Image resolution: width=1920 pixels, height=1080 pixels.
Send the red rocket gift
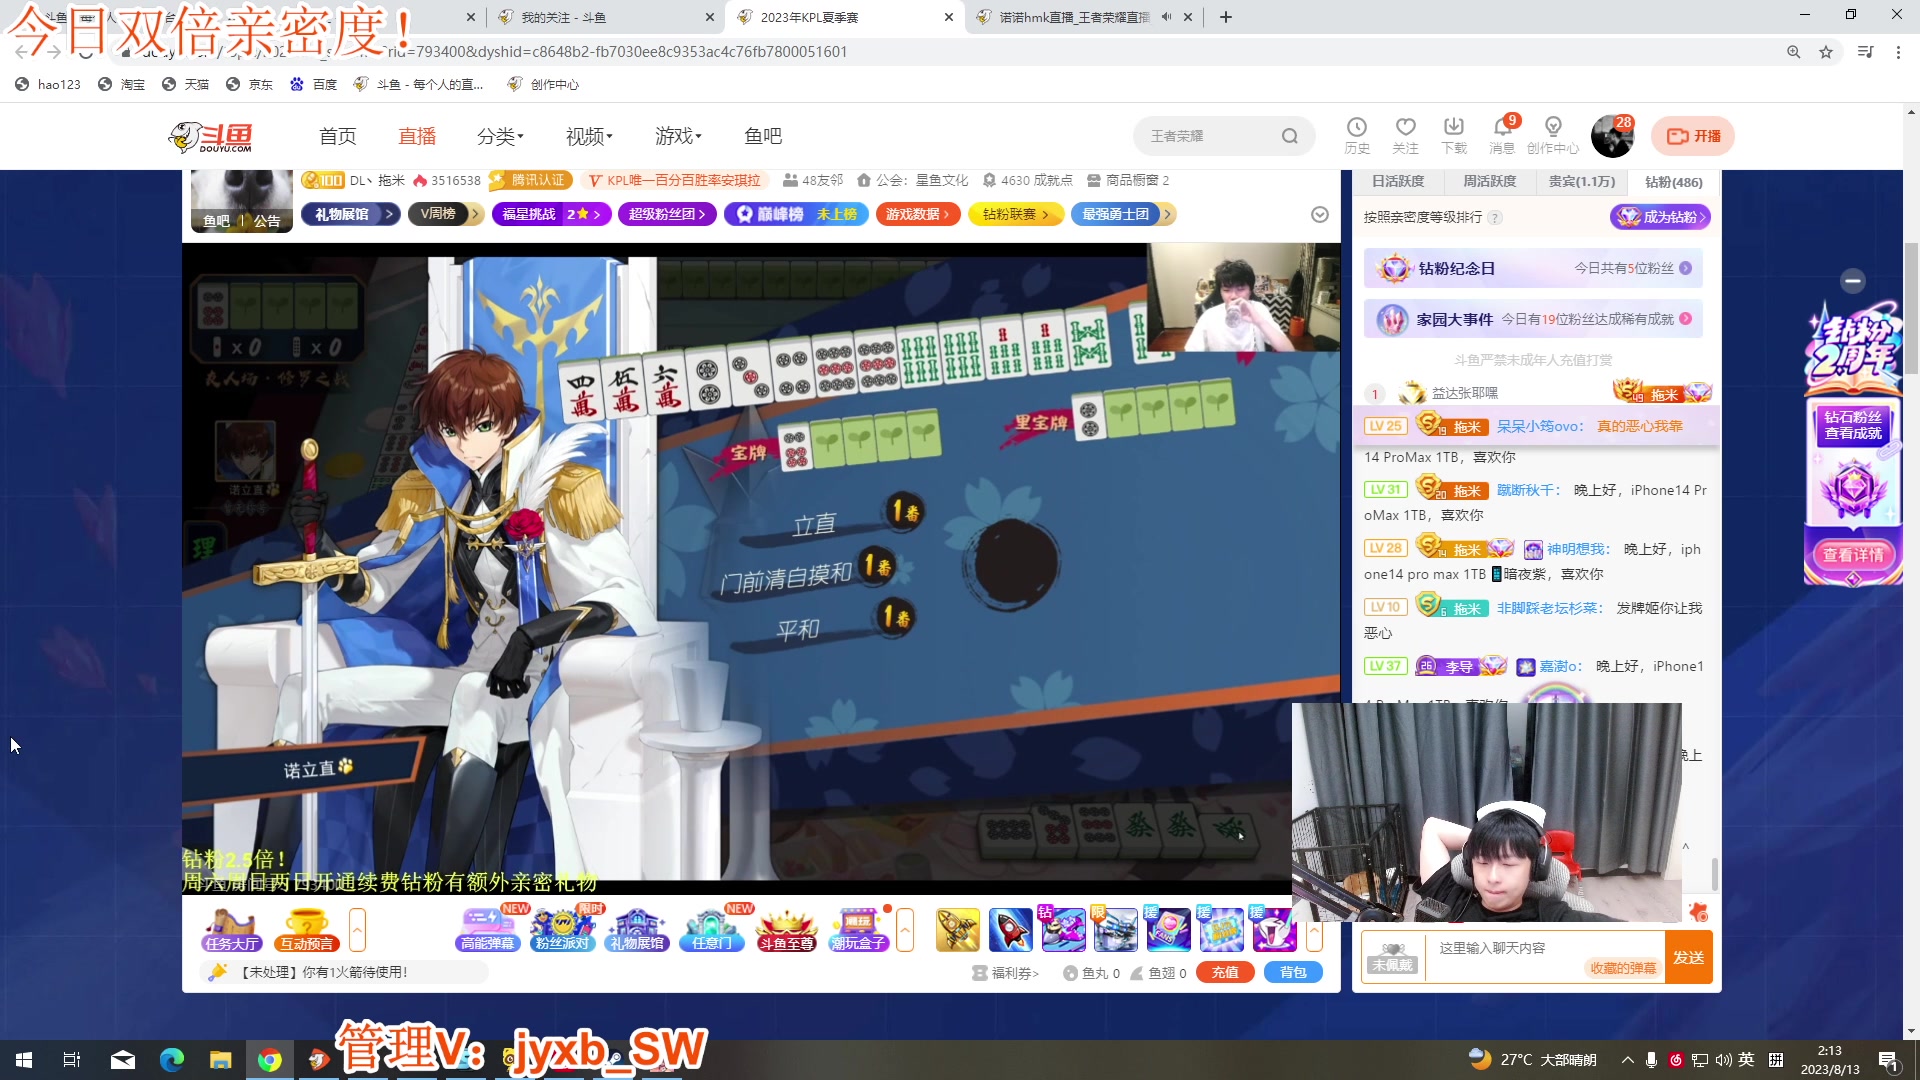pos(1010,930)
